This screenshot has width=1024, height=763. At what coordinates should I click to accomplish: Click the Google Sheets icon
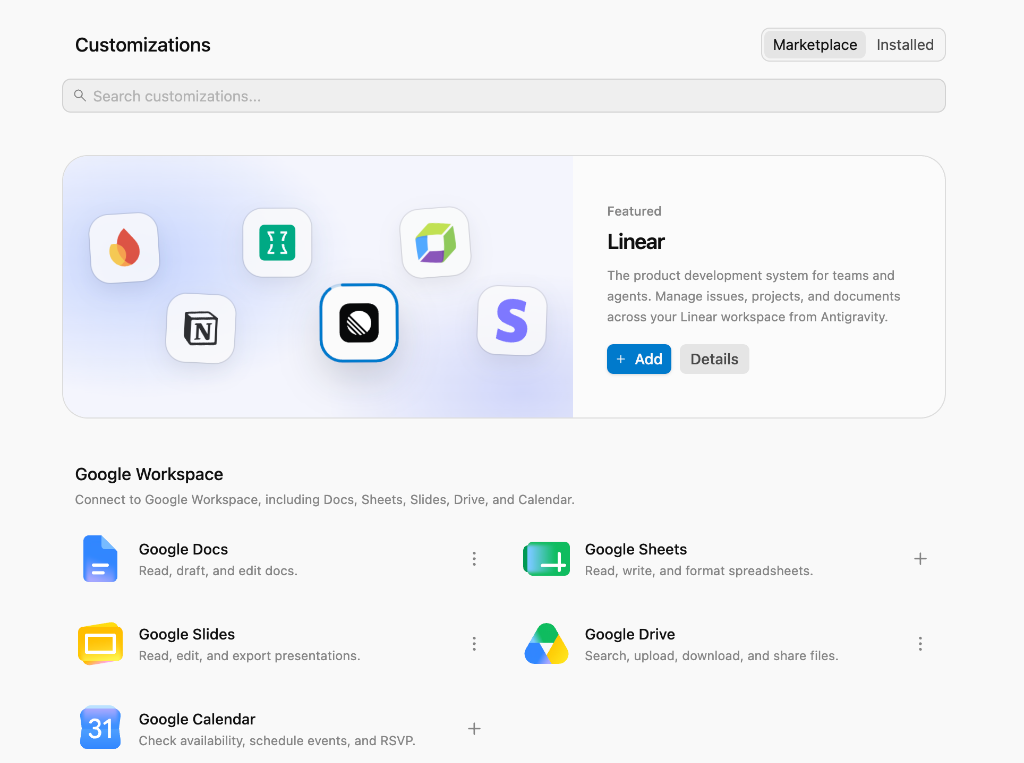pos(547,559)
